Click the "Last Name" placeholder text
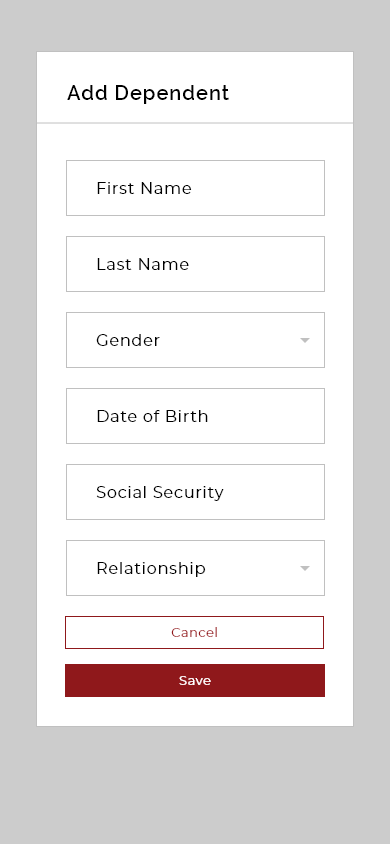Image resolution: width=390 pixels, height=844 pixels. pos(143,264)
